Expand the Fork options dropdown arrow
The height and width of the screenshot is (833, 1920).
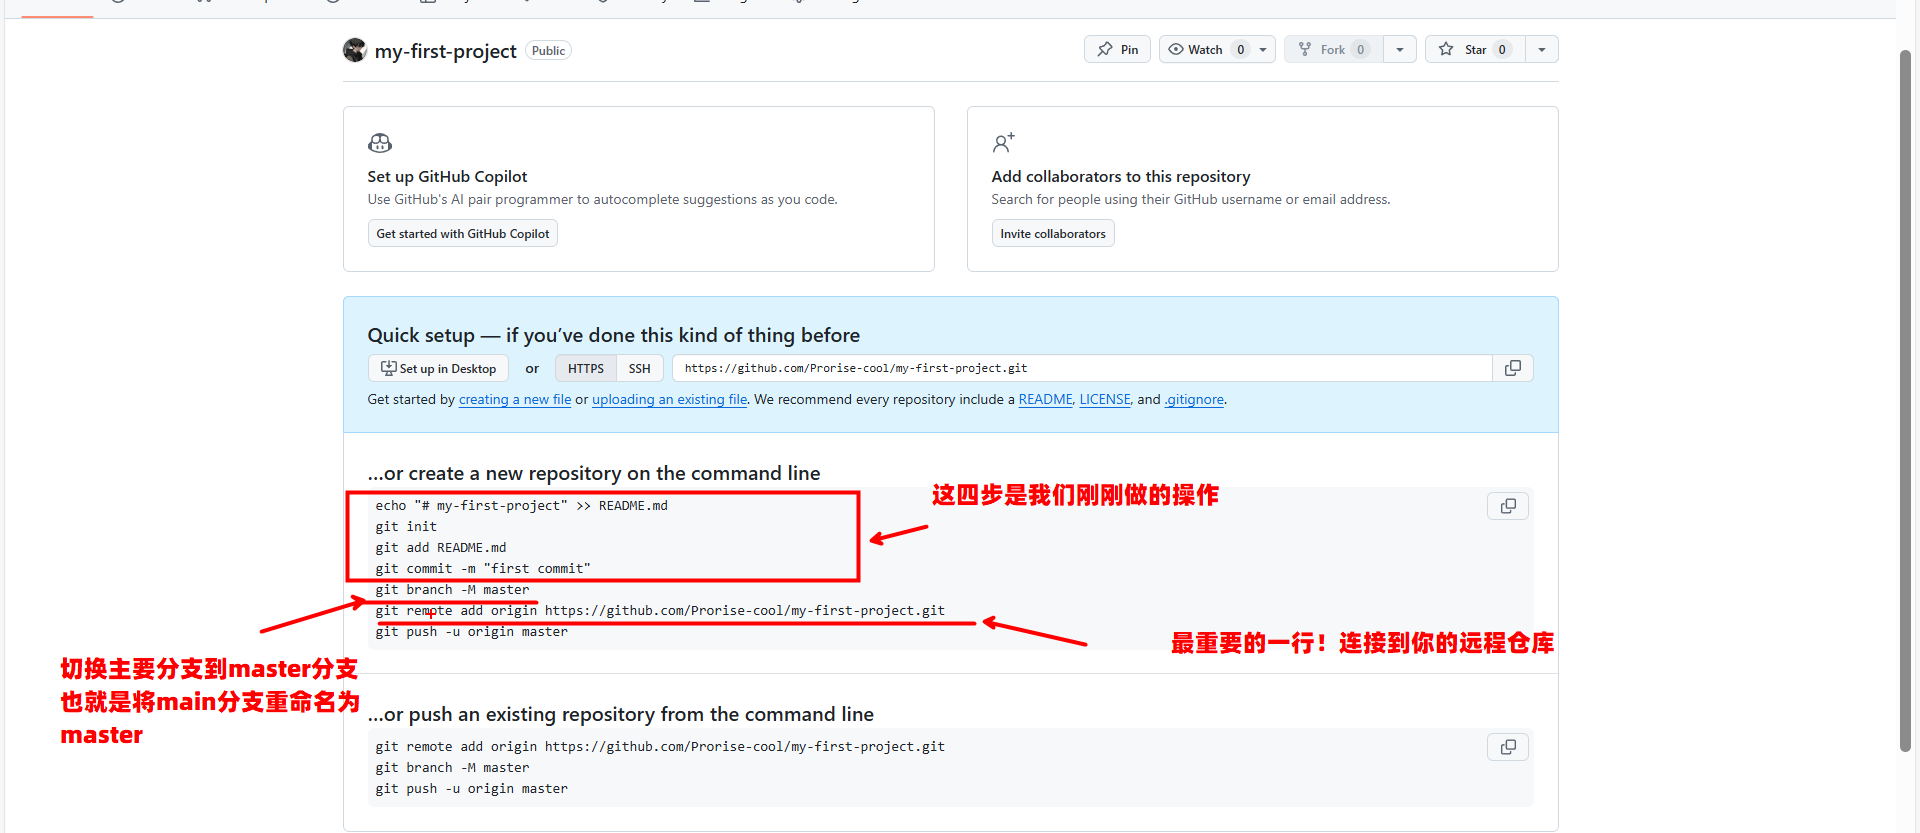[1399, 50]
